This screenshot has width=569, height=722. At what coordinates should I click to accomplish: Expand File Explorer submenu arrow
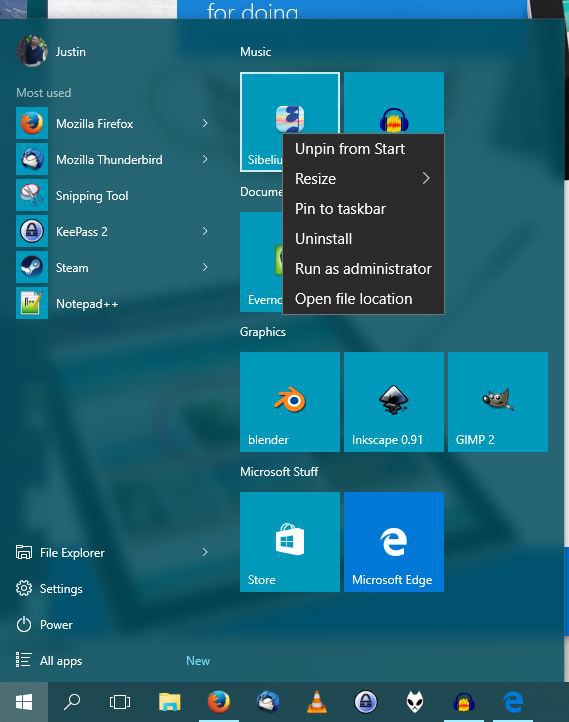click(205, 552)
